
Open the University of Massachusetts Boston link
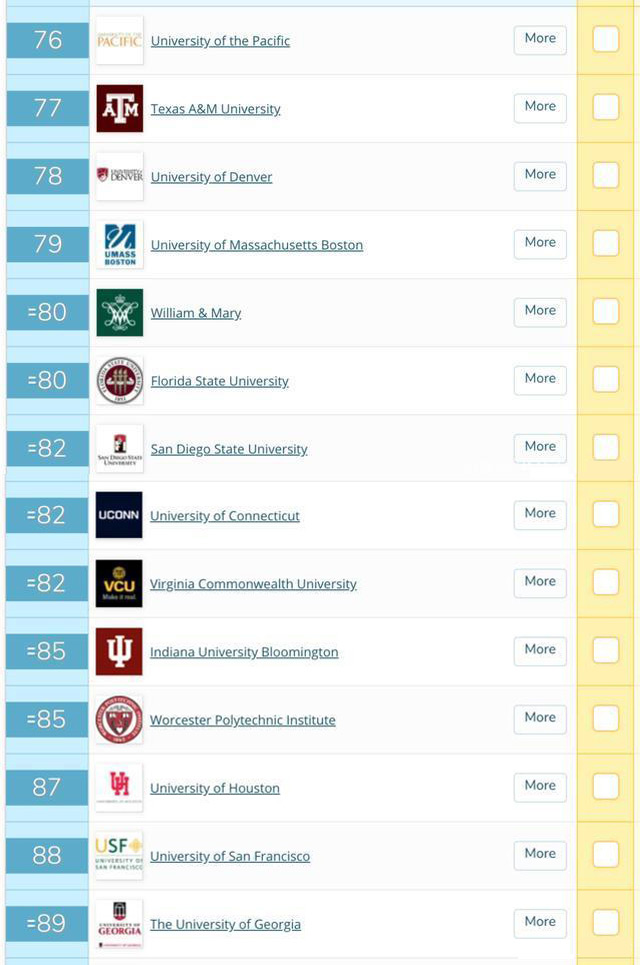point(257,245)
